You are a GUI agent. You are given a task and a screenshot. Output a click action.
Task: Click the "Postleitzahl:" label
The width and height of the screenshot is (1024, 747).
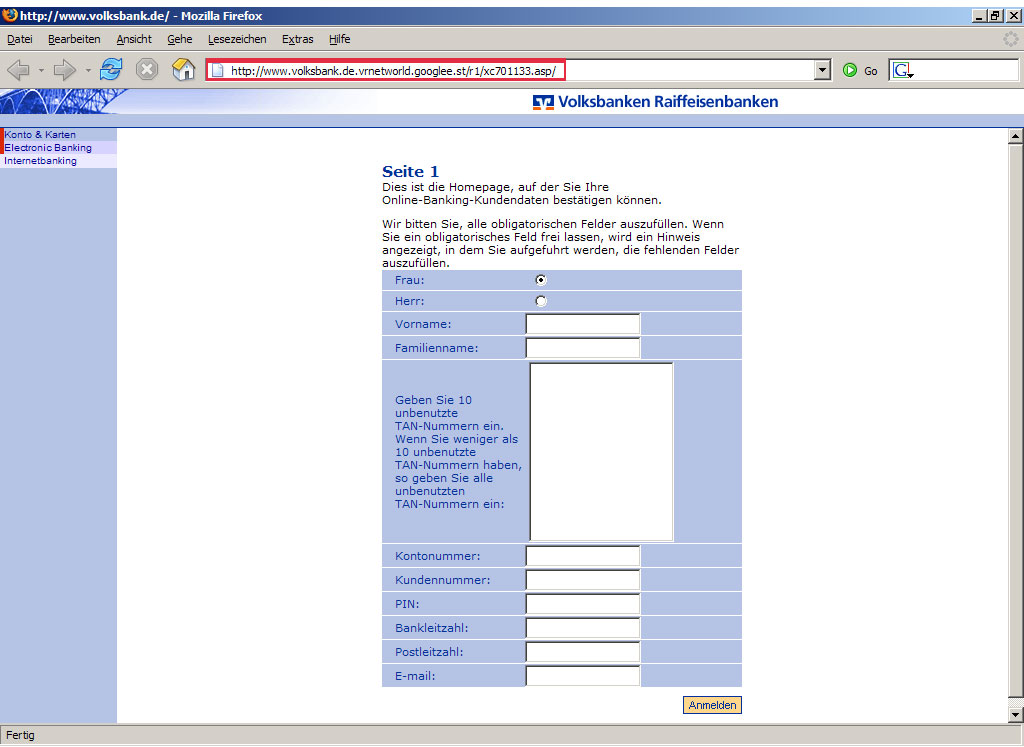429,652
